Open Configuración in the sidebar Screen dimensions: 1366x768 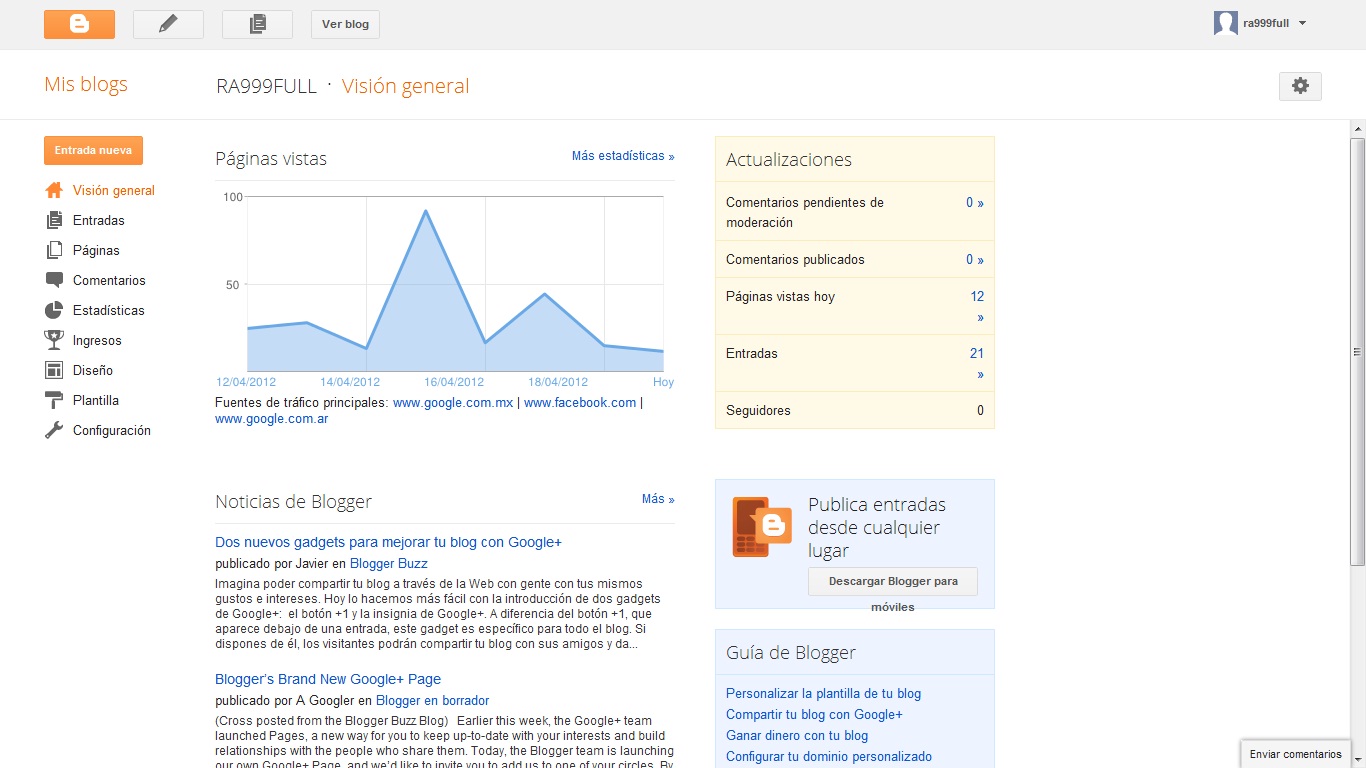click(x=112, y=430)
